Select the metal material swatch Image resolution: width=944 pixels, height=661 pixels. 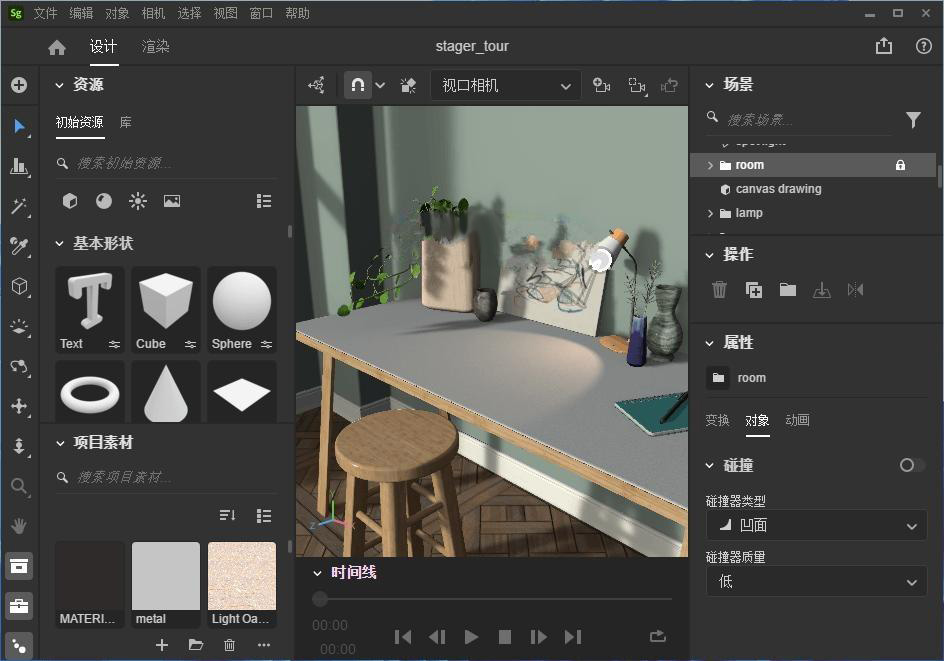click(165, 576)
